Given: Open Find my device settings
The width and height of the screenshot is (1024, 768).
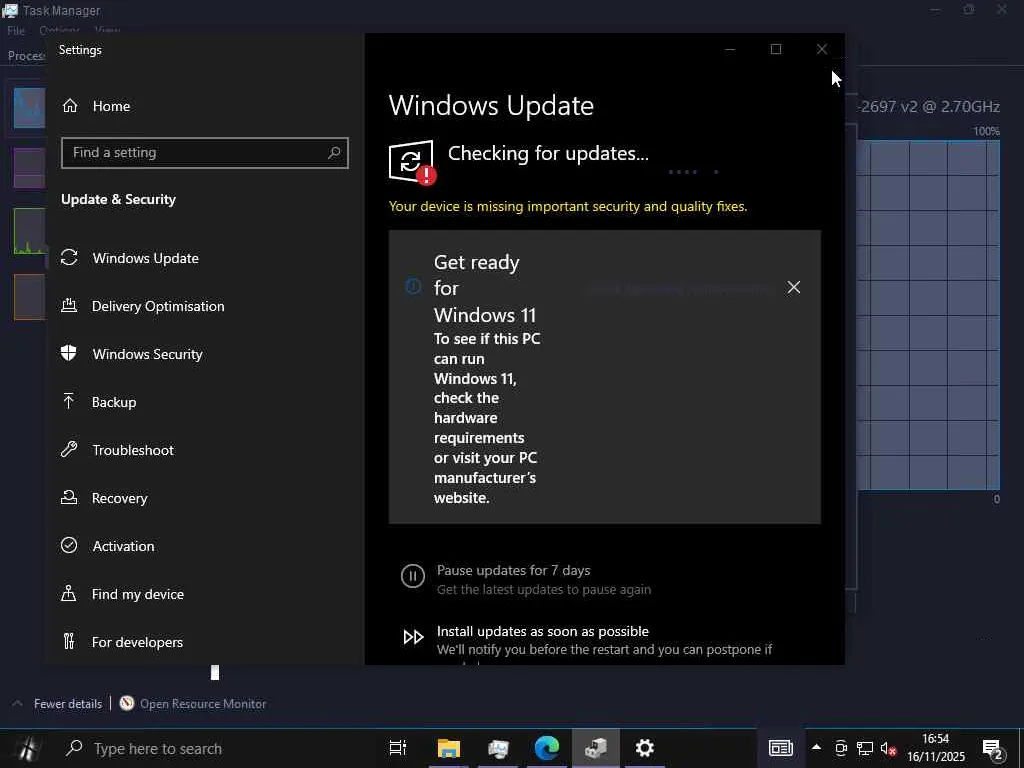Looking at the screenshot, I should (x=137, y=594).
